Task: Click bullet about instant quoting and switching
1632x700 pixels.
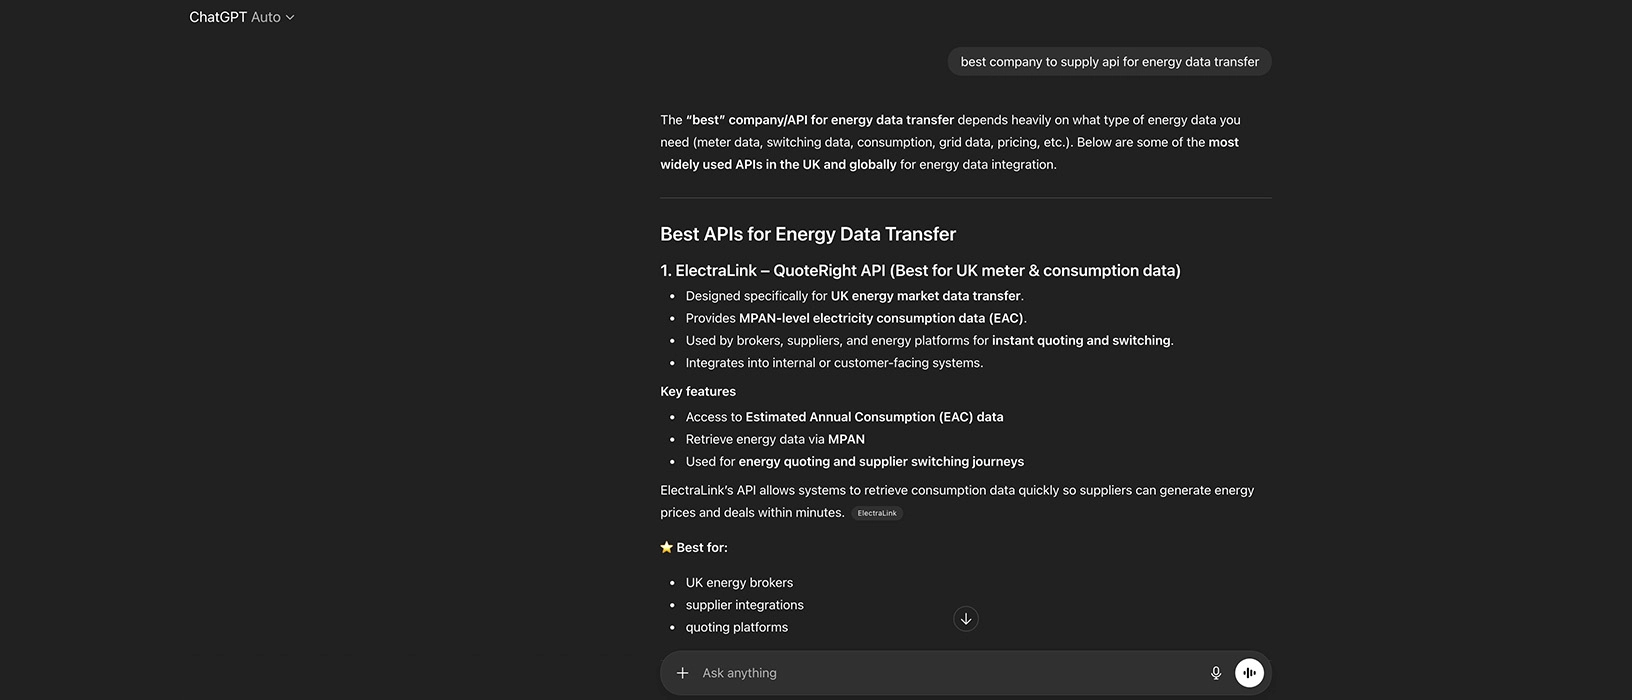Action: (x=929, y=341)
